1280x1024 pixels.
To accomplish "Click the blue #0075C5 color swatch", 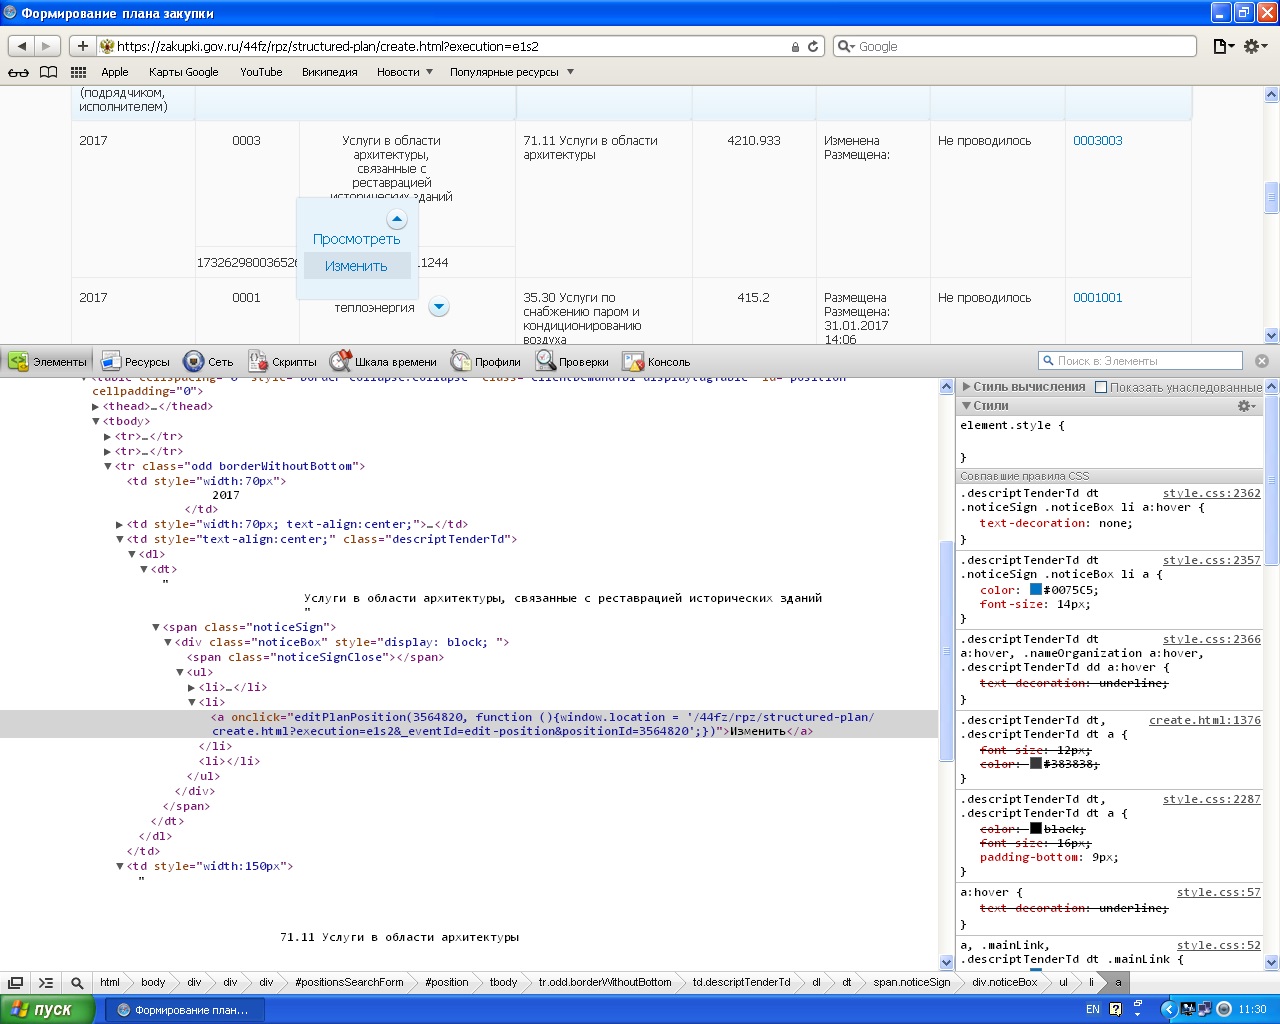I will point(1035,590).
